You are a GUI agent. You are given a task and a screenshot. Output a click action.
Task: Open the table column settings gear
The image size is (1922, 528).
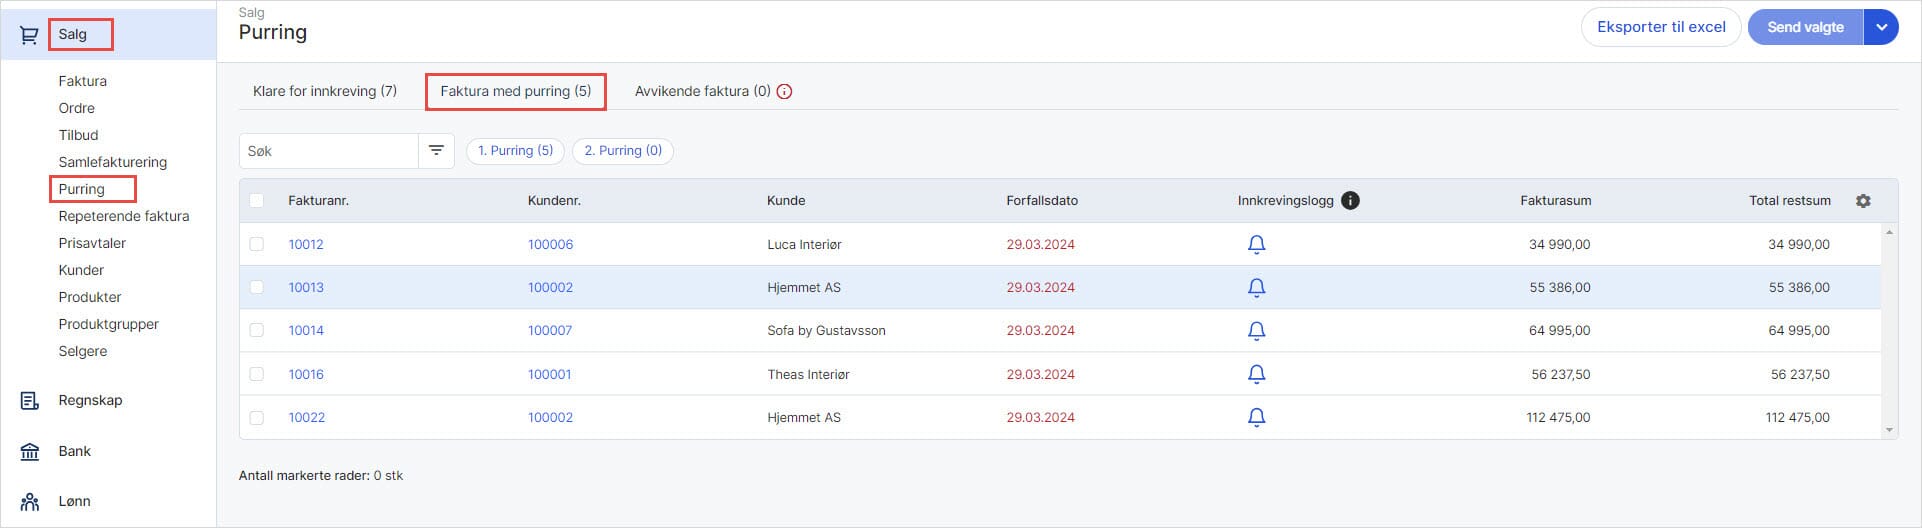(x=1863, y=201)
